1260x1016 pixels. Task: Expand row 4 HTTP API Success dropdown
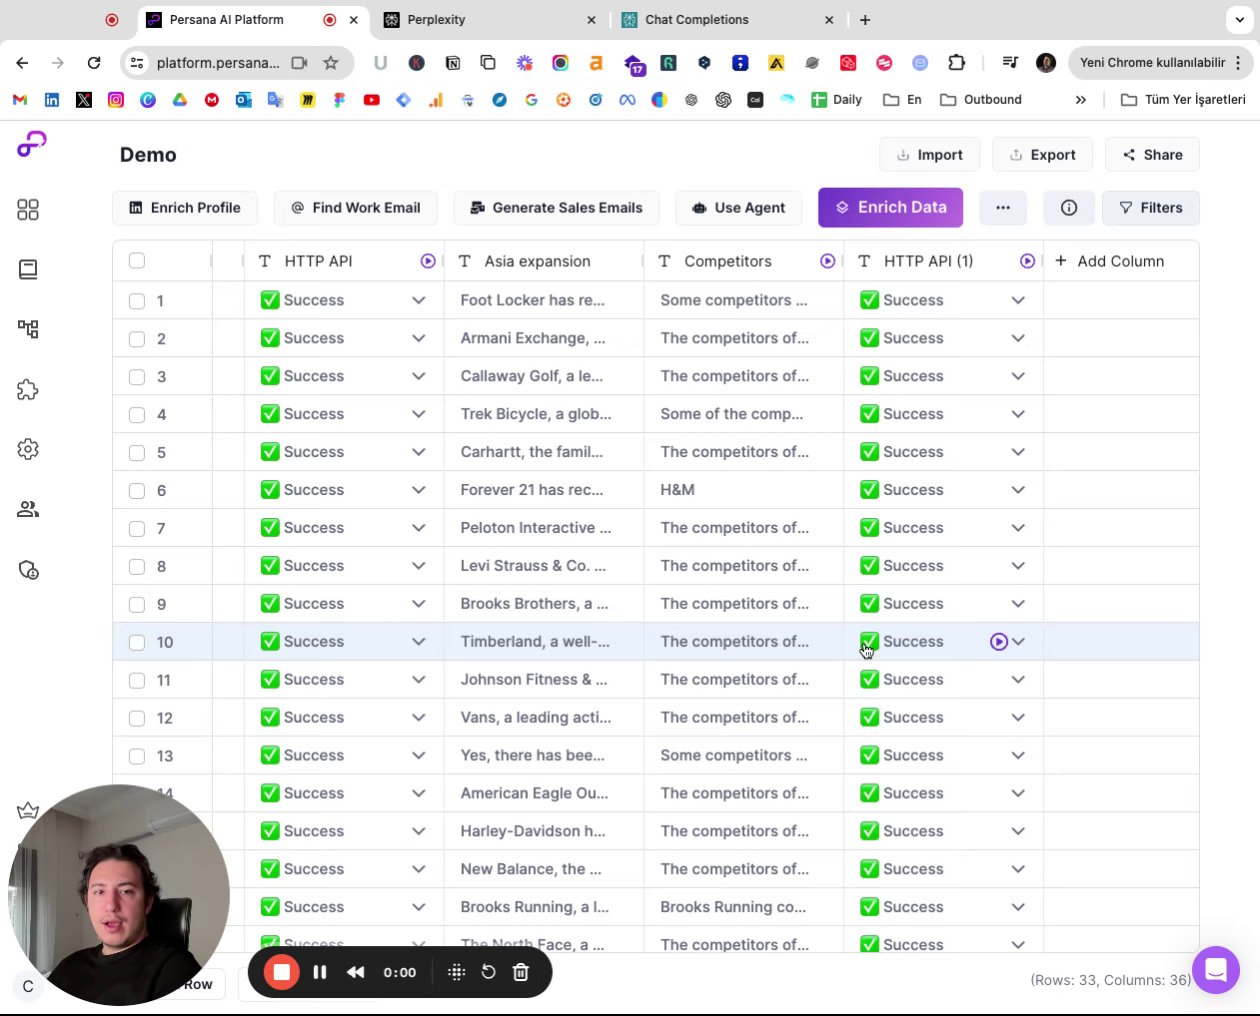(x=418, y=414)
